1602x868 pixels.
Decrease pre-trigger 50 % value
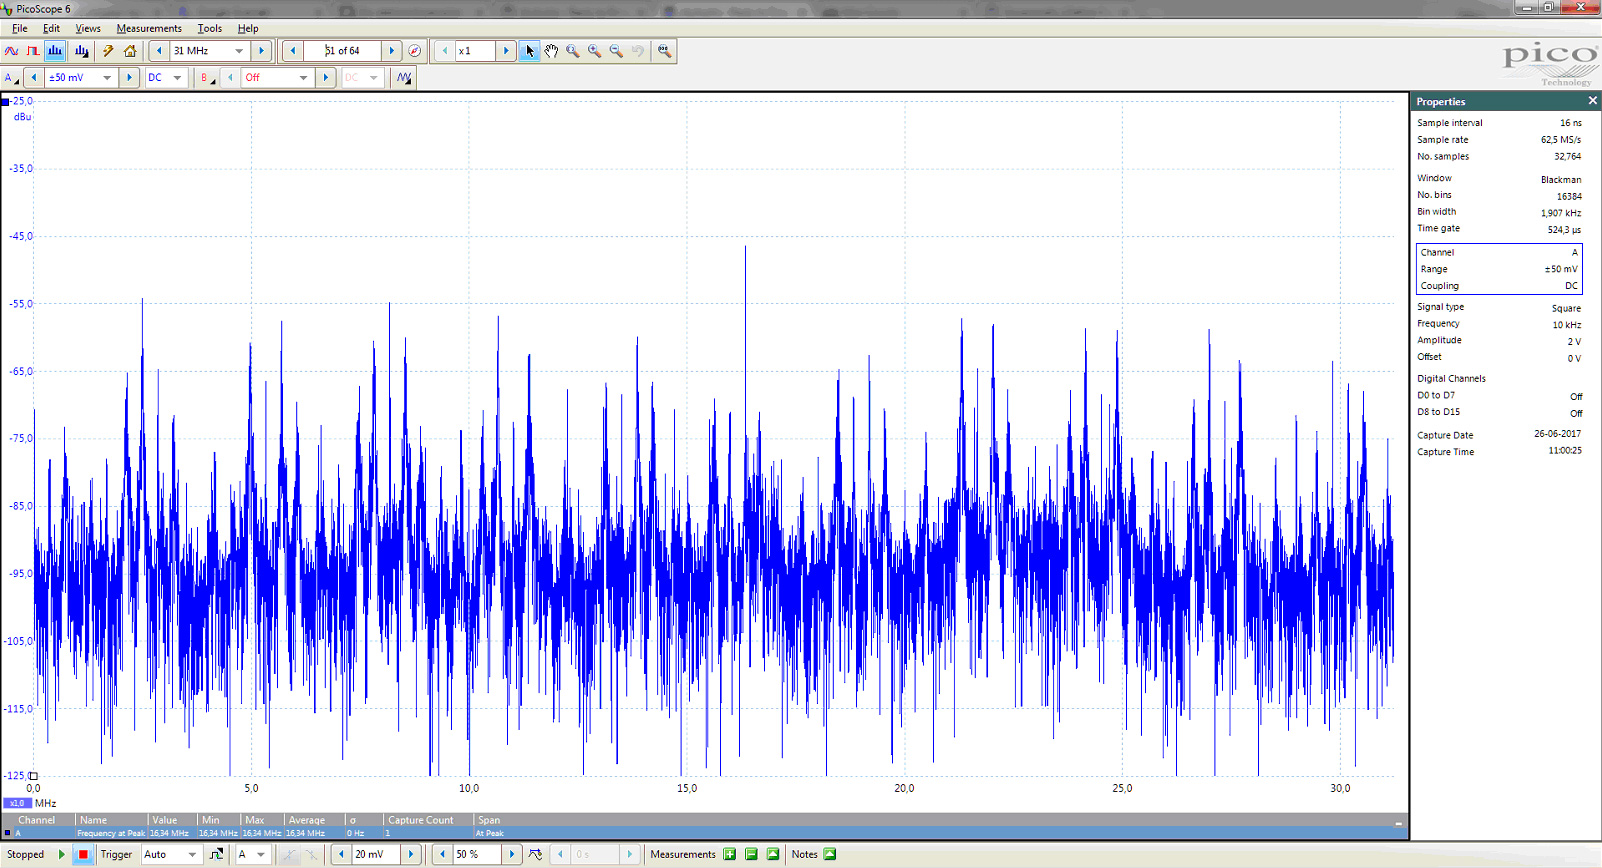point(443,855)
